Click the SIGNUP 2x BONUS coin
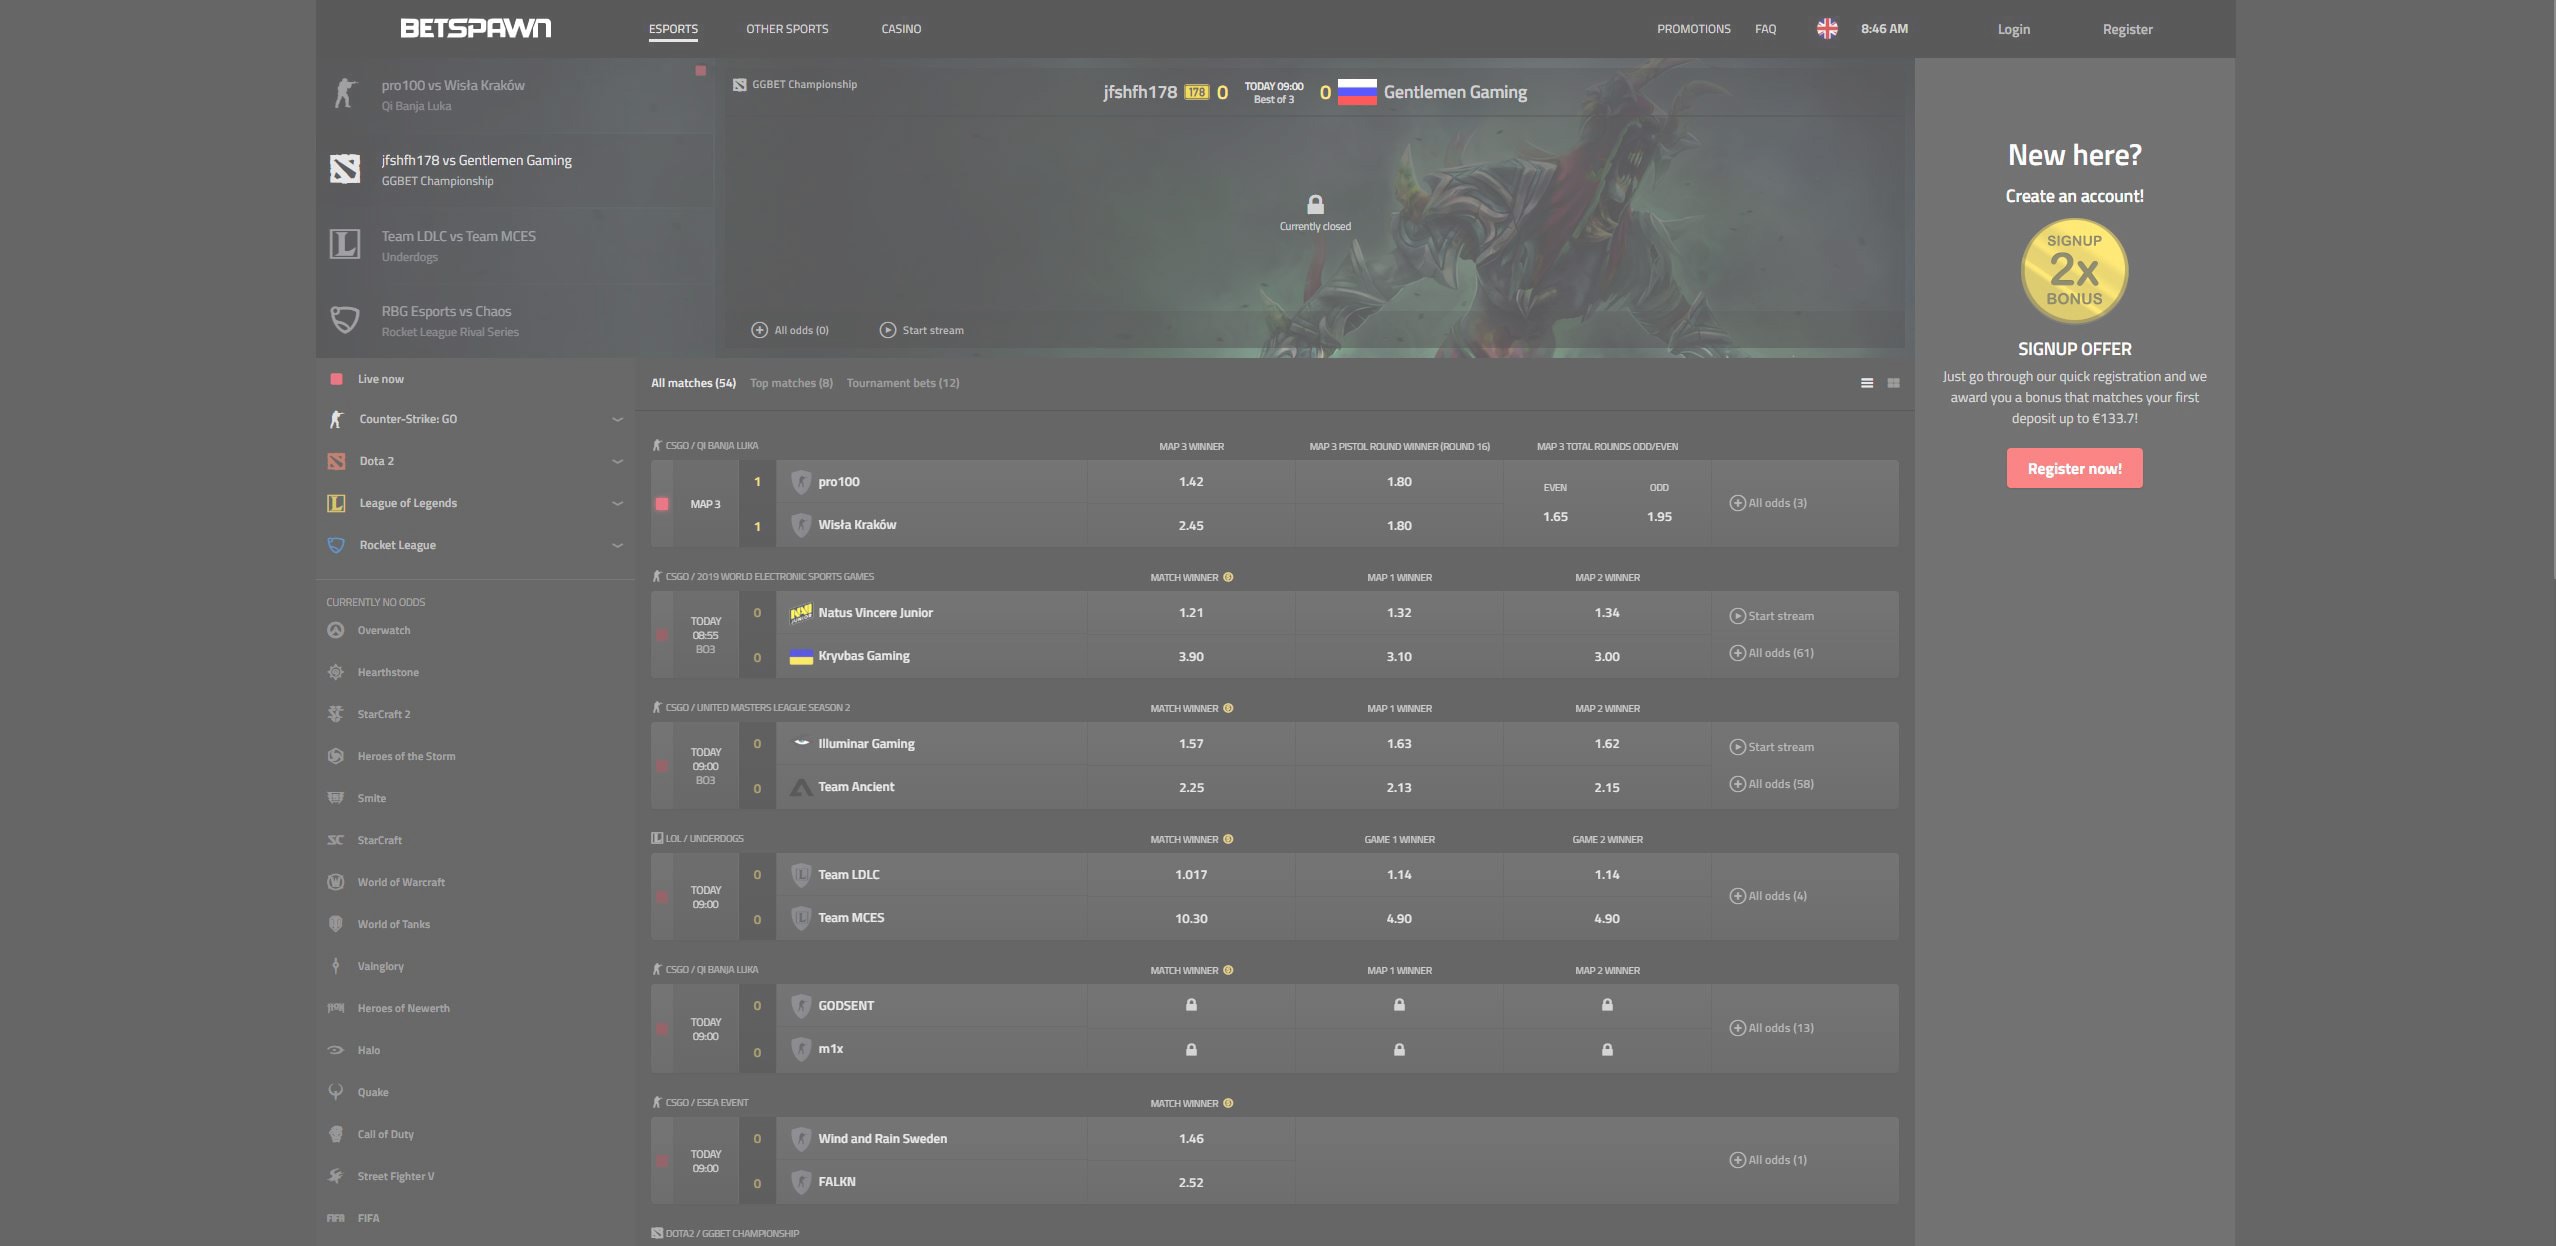The width and height of the screenshot is (2556, 1246). click(2074, 271)
